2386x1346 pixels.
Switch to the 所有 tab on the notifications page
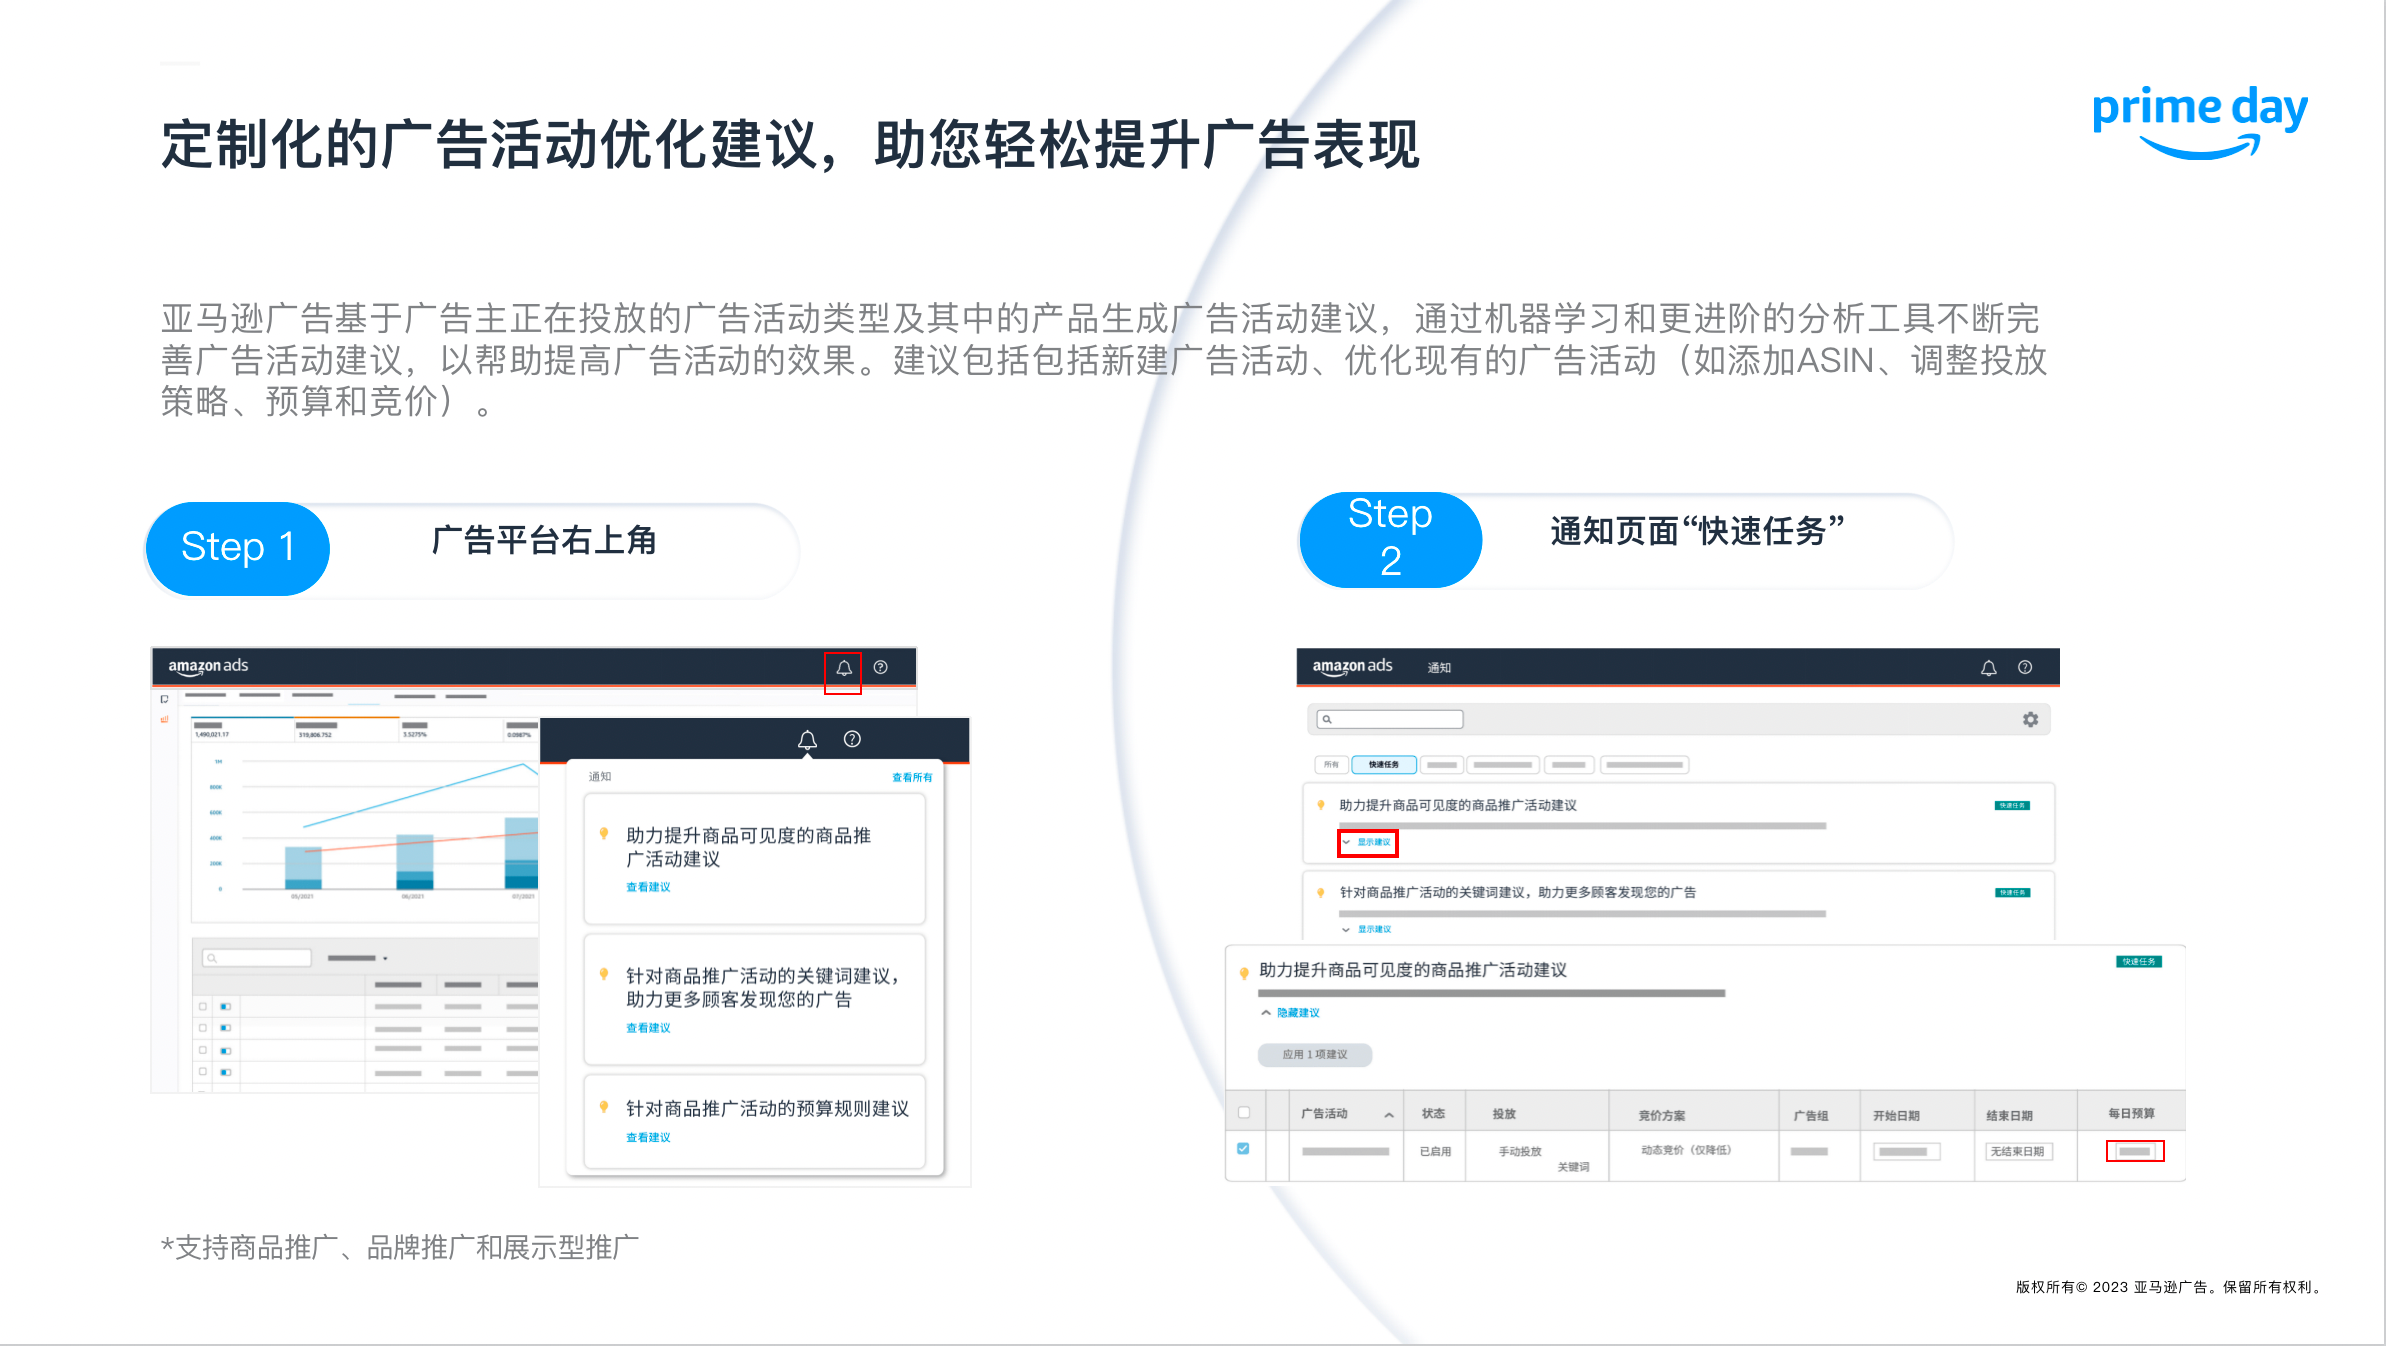(x=1331, y=764)
